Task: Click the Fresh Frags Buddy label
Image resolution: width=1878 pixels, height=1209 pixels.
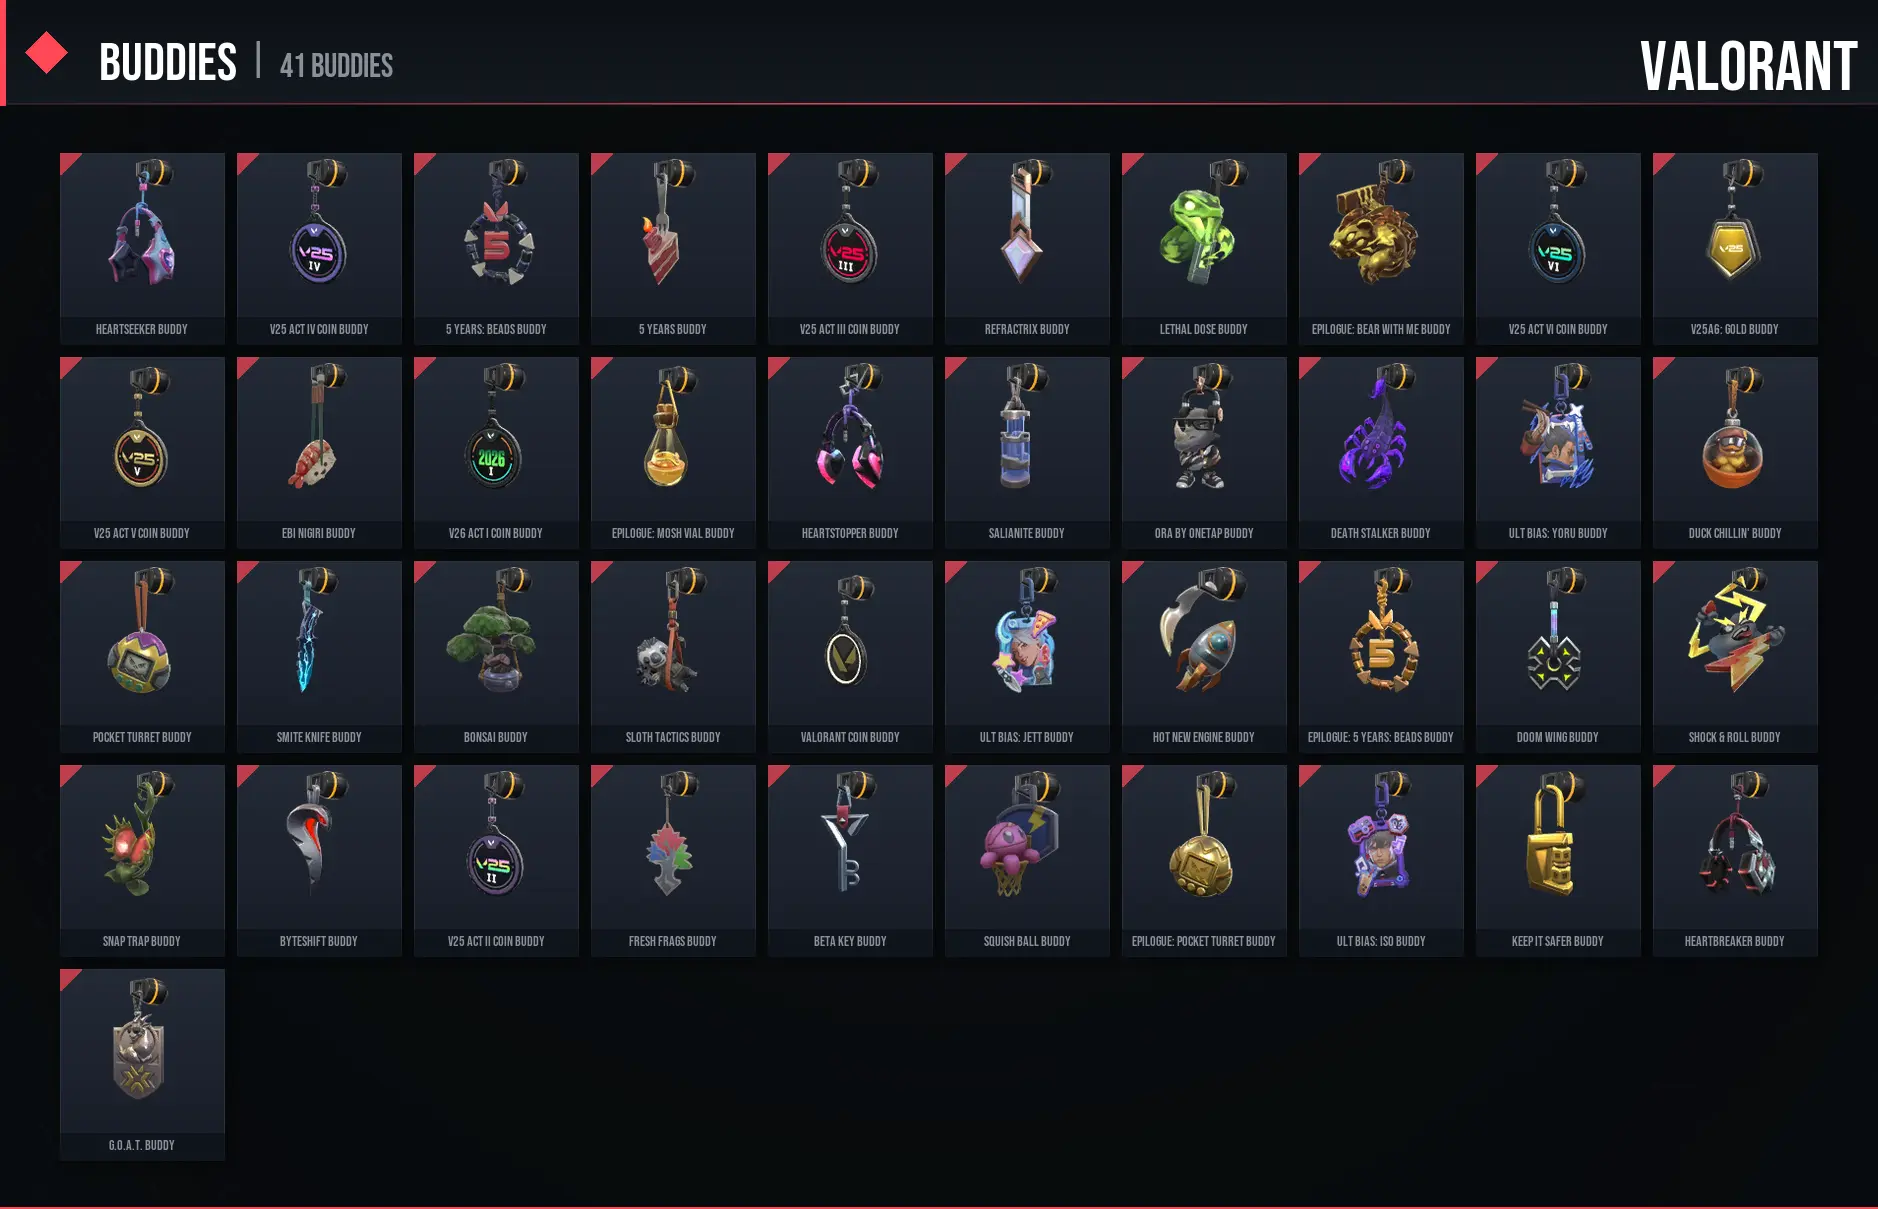Action: (x=673, y=941)
